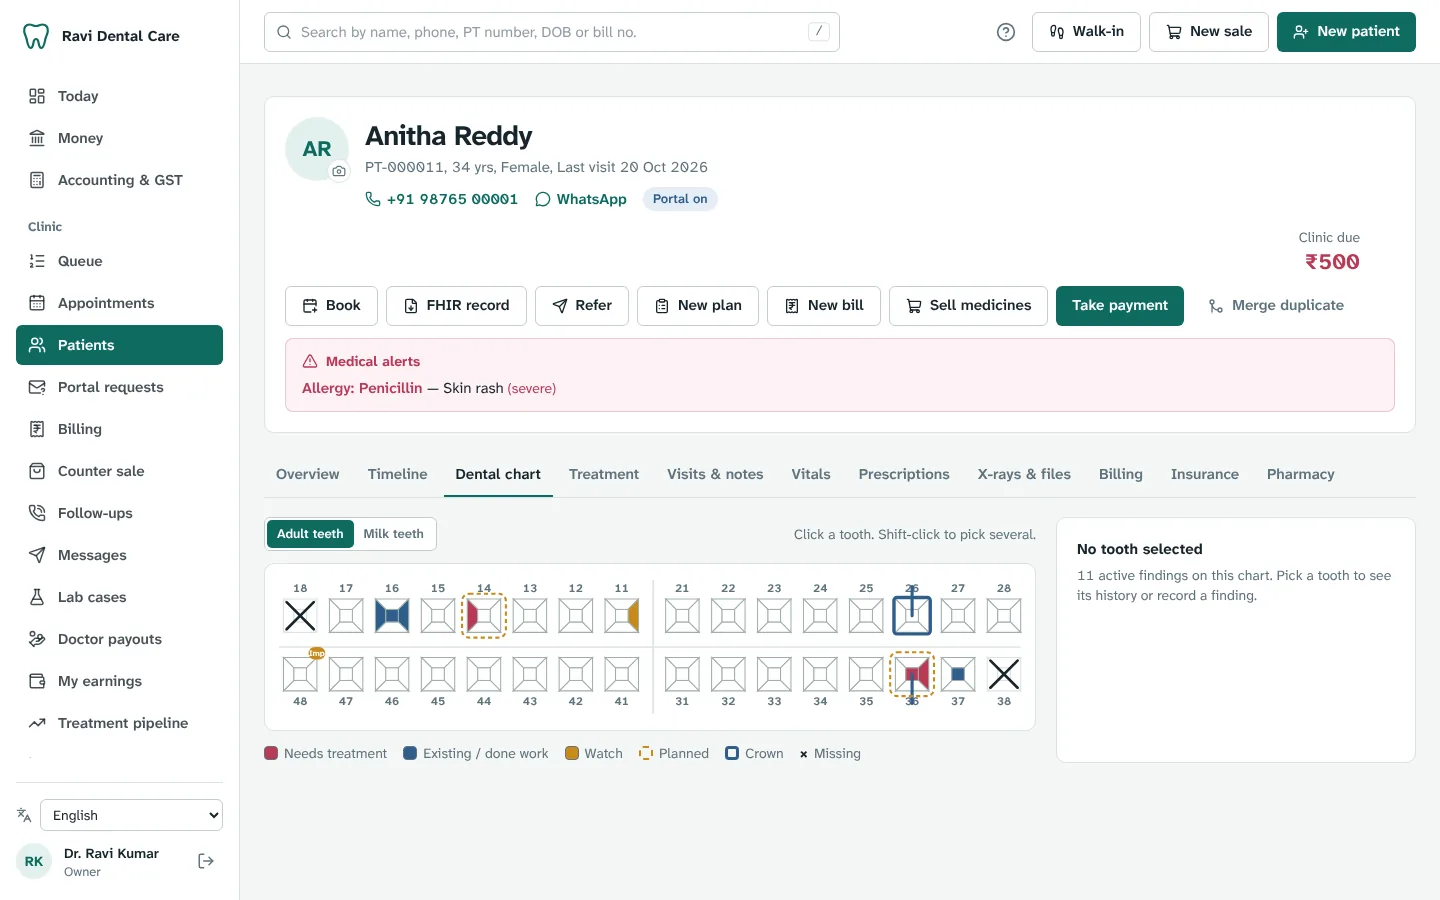Screen dimensions: 1440x900
Task: Select tooth 48 with implant badge
Action: (x=300, y=674)
